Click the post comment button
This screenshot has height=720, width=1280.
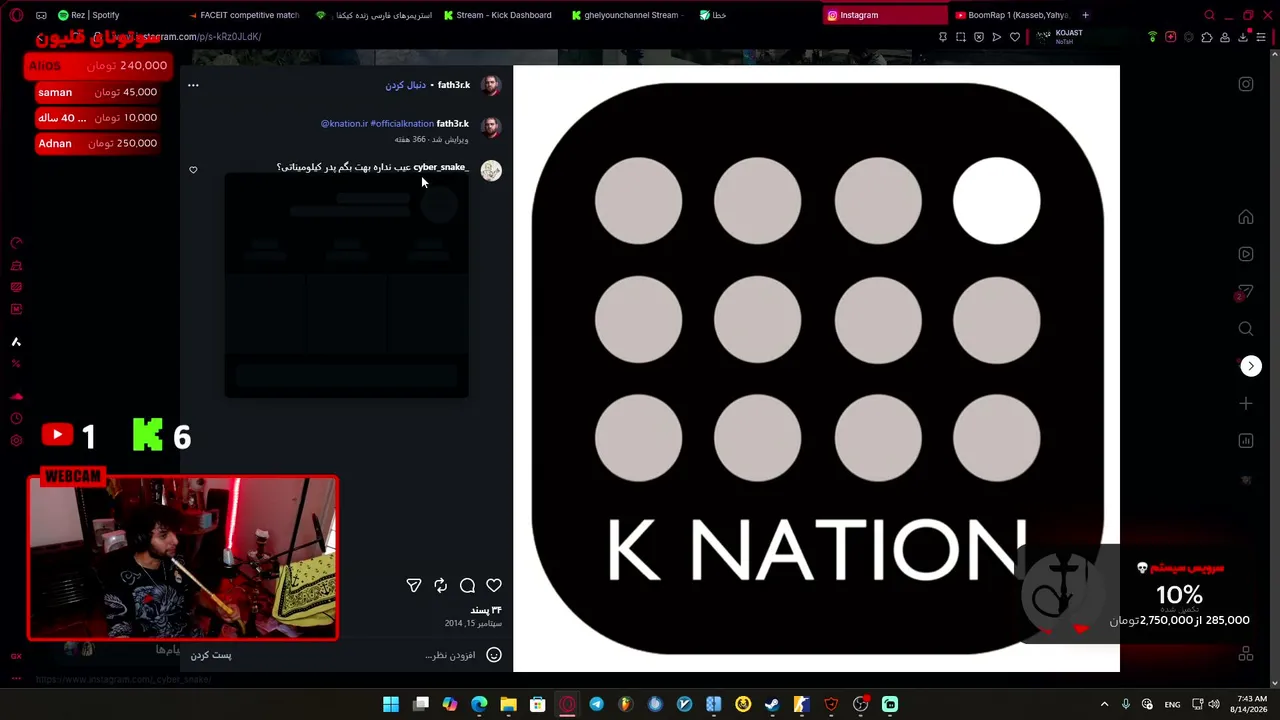click(x=211, y=655)
